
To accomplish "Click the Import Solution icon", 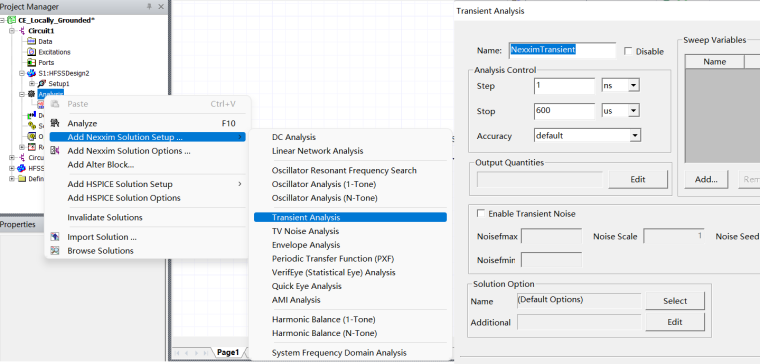I will (55, 237).
